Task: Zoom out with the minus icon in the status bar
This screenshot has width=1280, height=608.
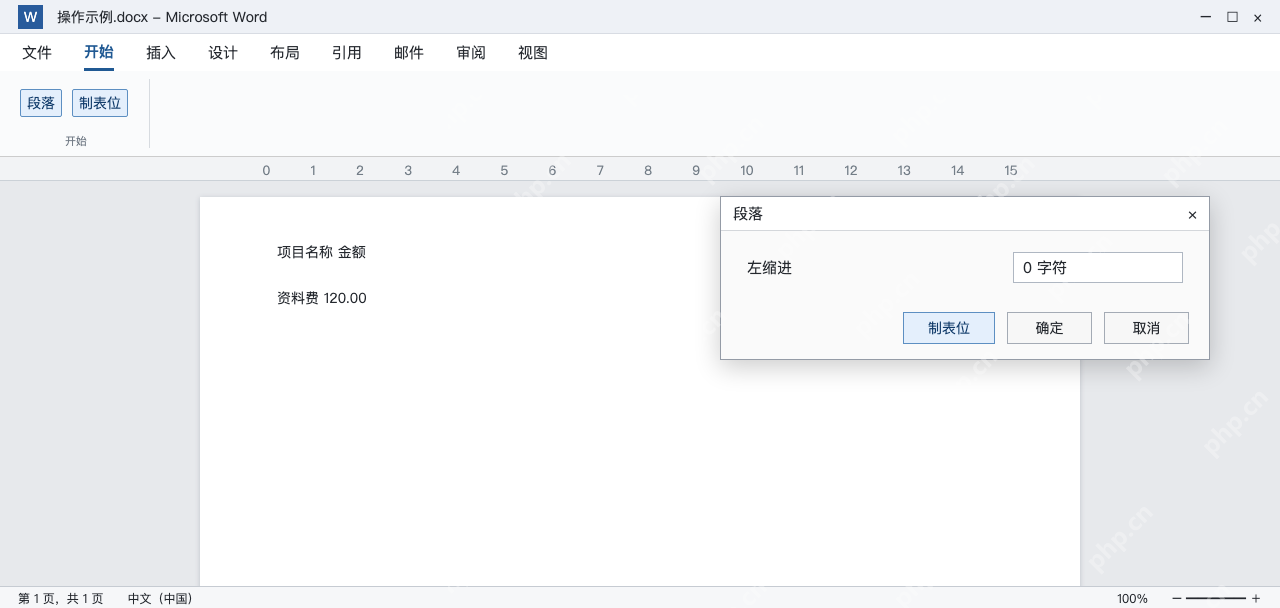Action: pyautogui.click(x=1176, y=598)
